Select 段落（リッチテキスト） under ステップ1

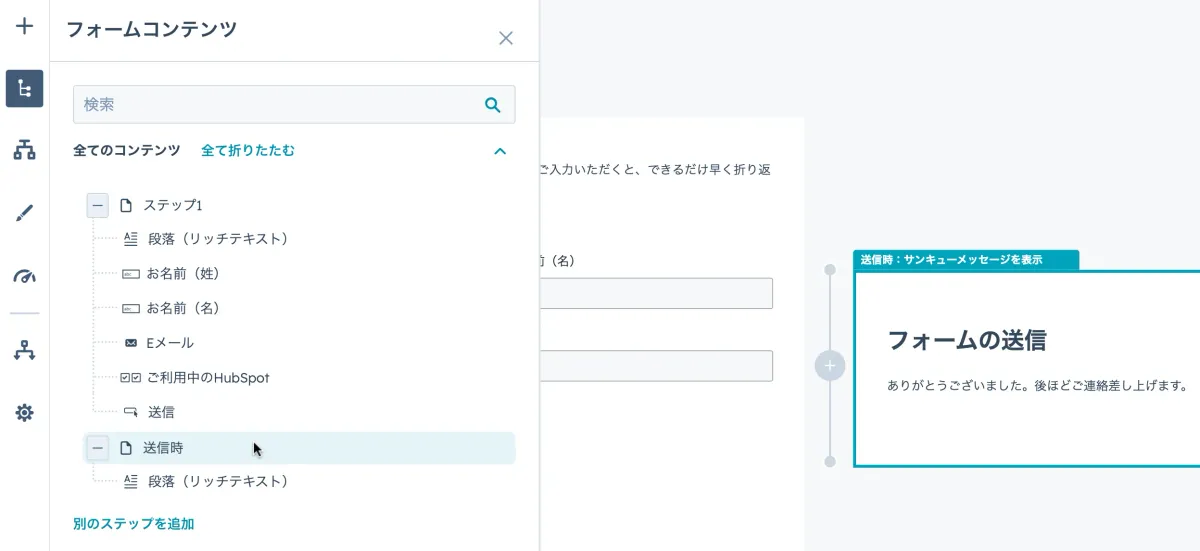click(218, 239)
